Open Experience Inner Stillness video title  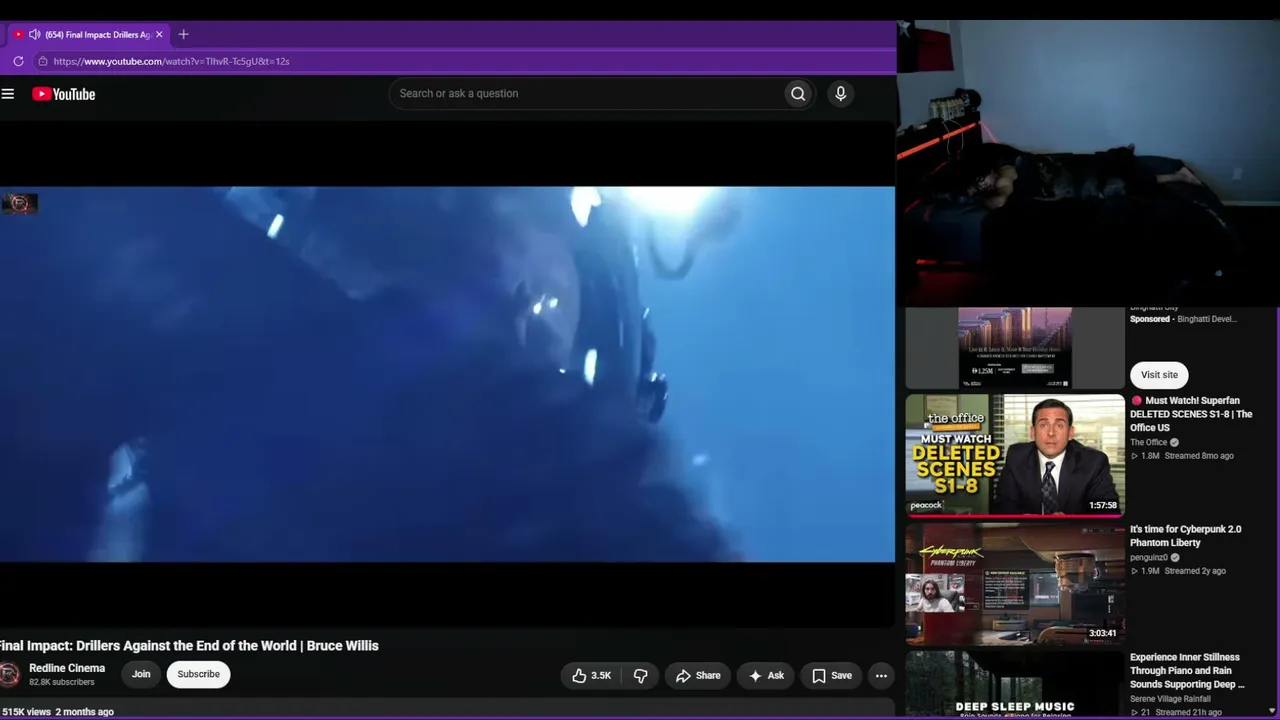(1187, 671)
